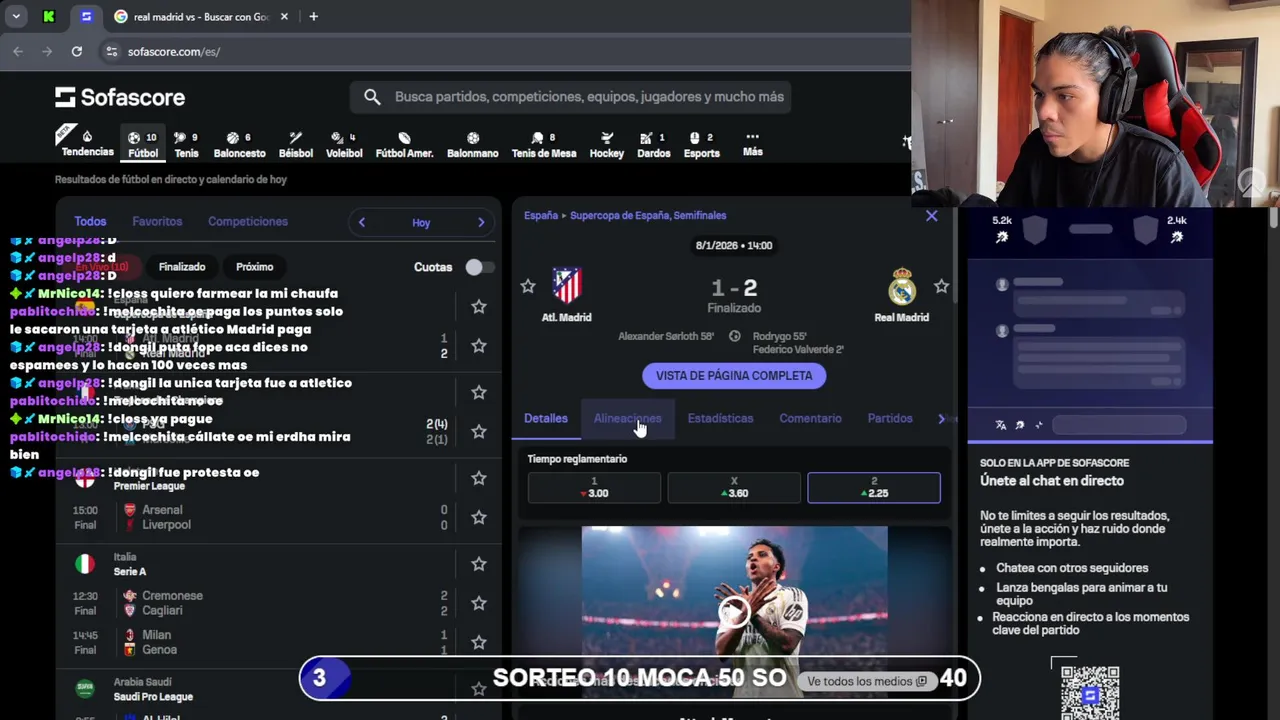Open the Alineaciones tab
The width and height of the screenshot is (1280, 720).
tap(627, 418)
